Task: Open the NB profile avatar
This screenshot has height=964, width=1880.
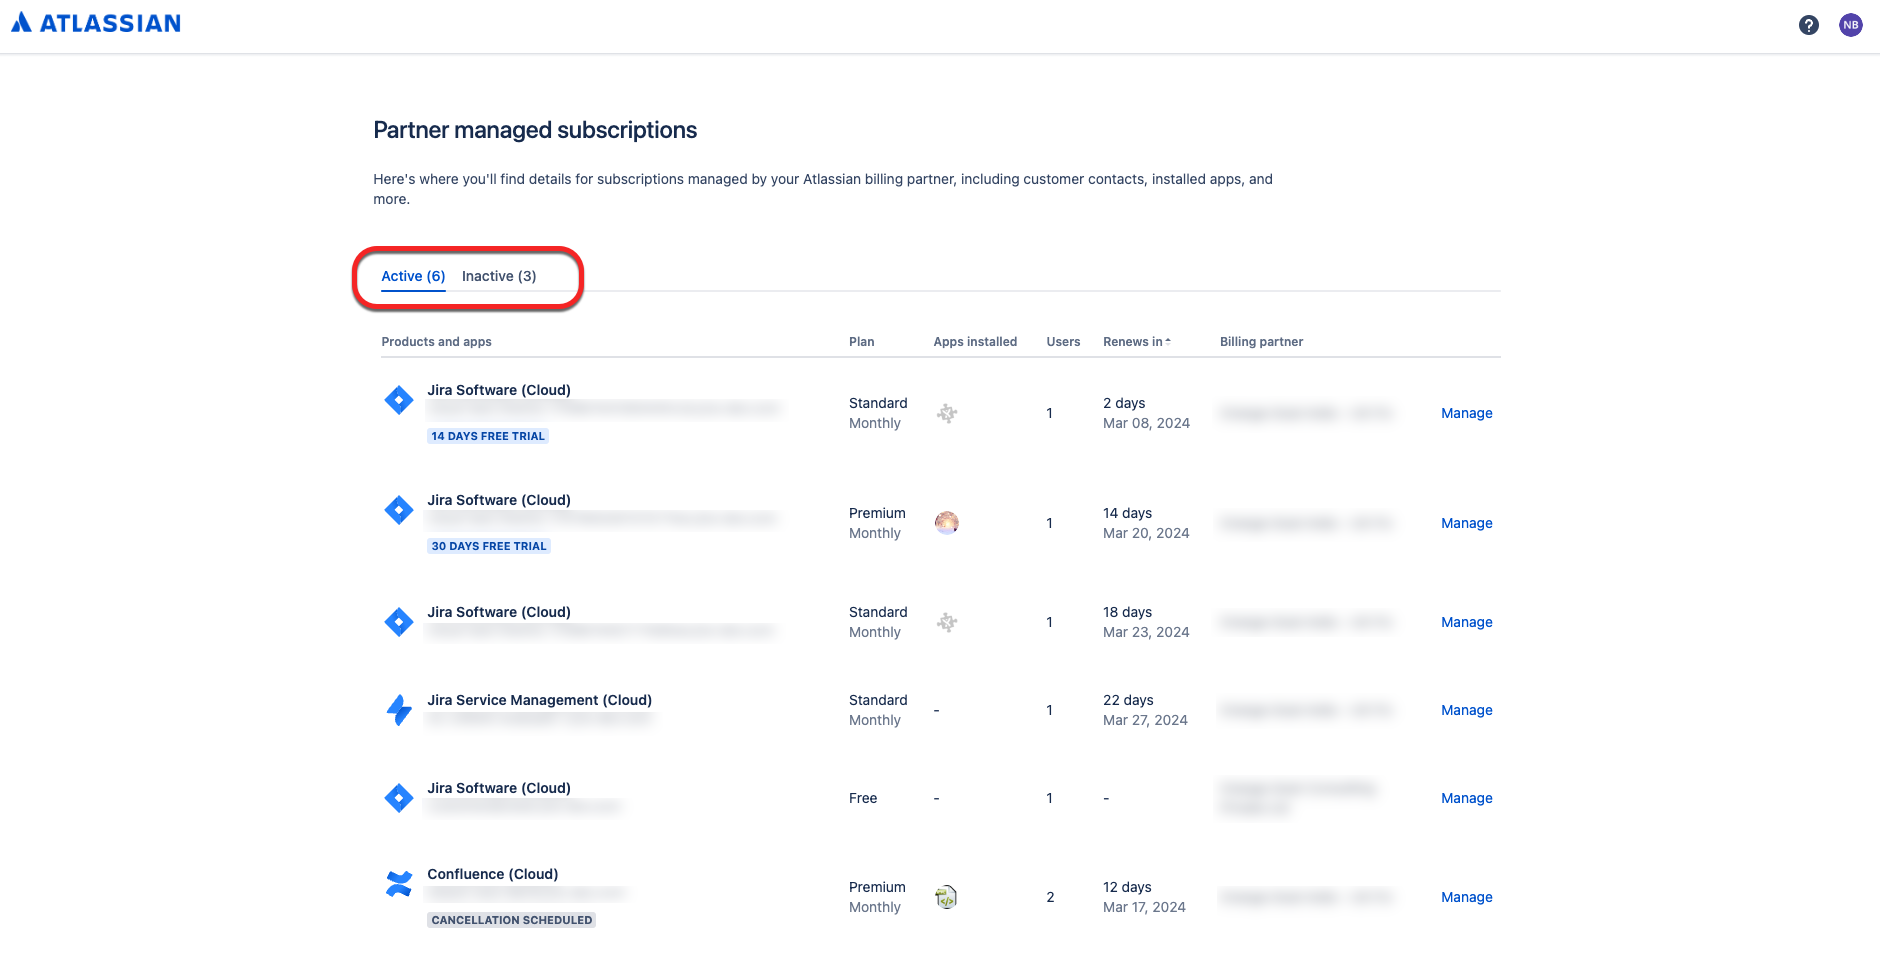Action: (x=1851, y=25)
